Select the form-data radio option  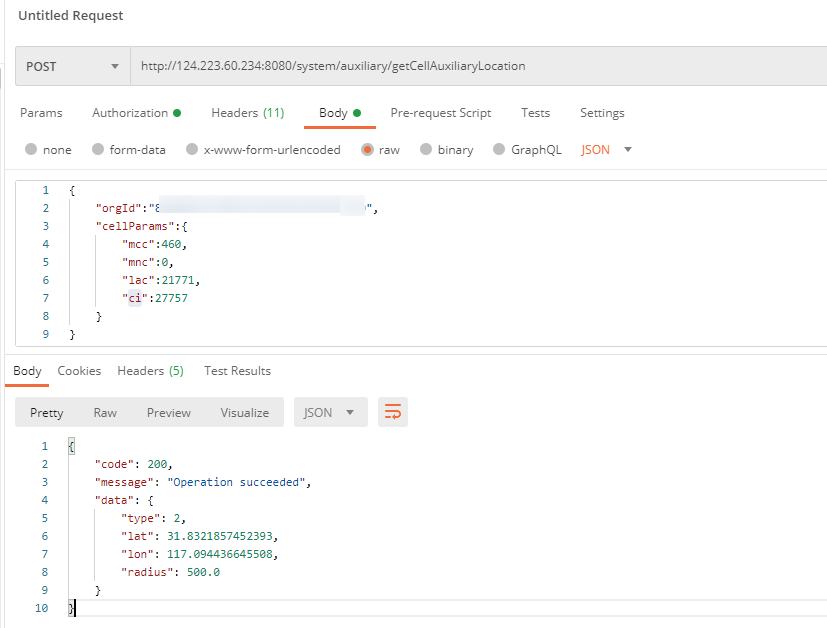(x=98, y=150)
